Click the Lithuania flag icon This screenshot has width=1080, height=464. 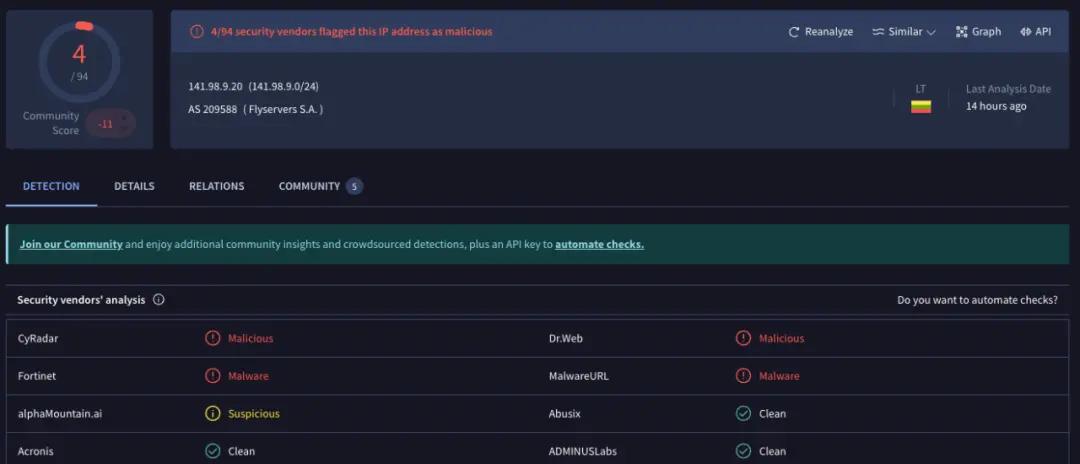point(921,106)
